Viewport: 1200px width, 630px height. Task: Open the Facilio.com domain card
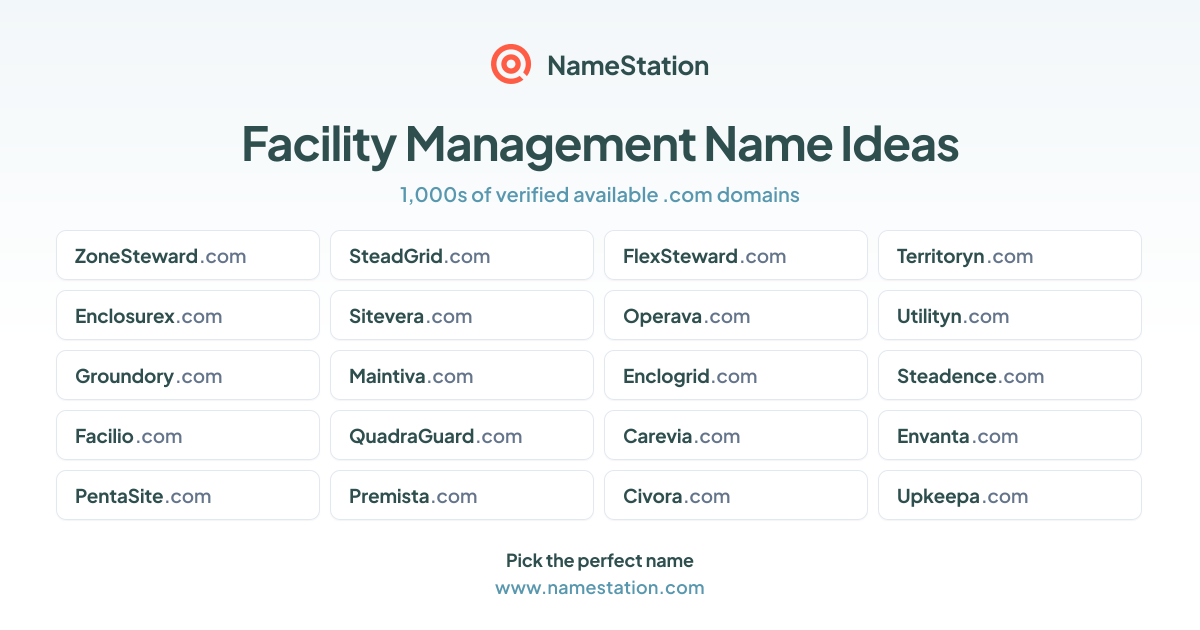click(x=188, y=436)
